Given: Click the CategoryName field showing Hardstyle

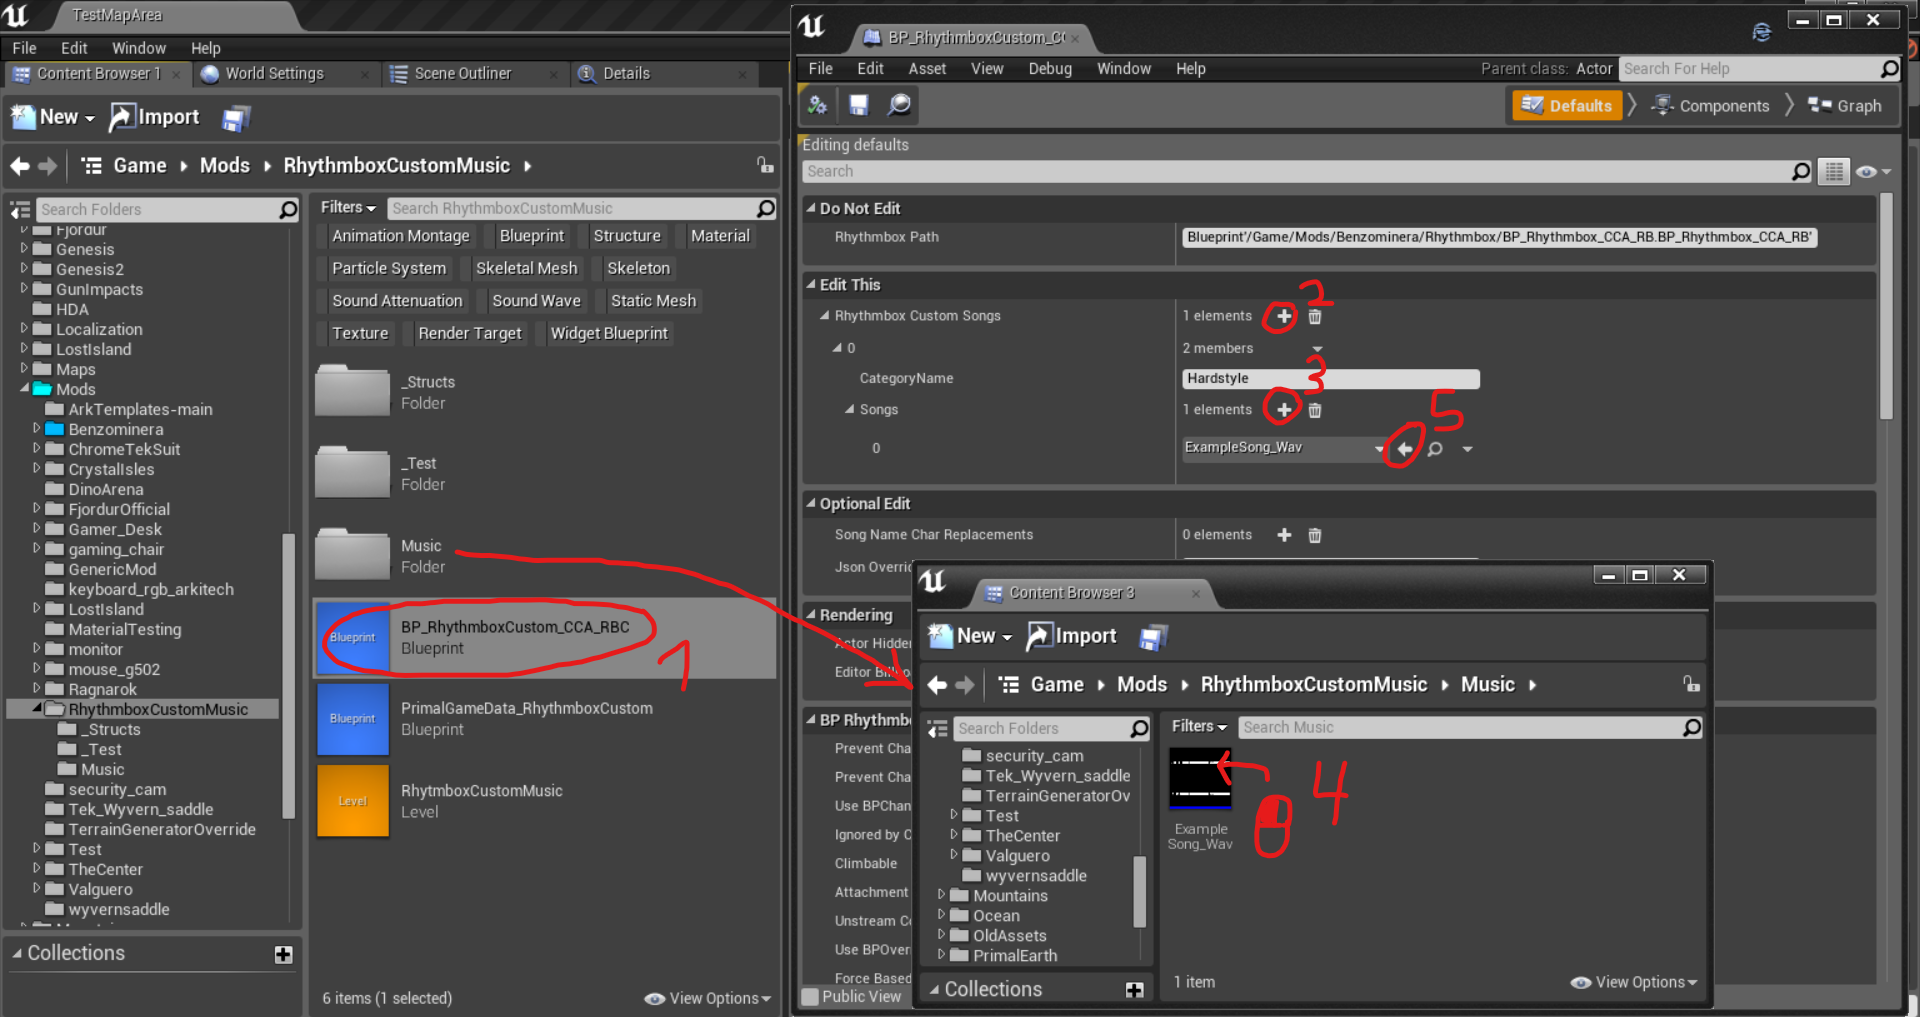Looking at the screenshot, I should point(1330,379).
